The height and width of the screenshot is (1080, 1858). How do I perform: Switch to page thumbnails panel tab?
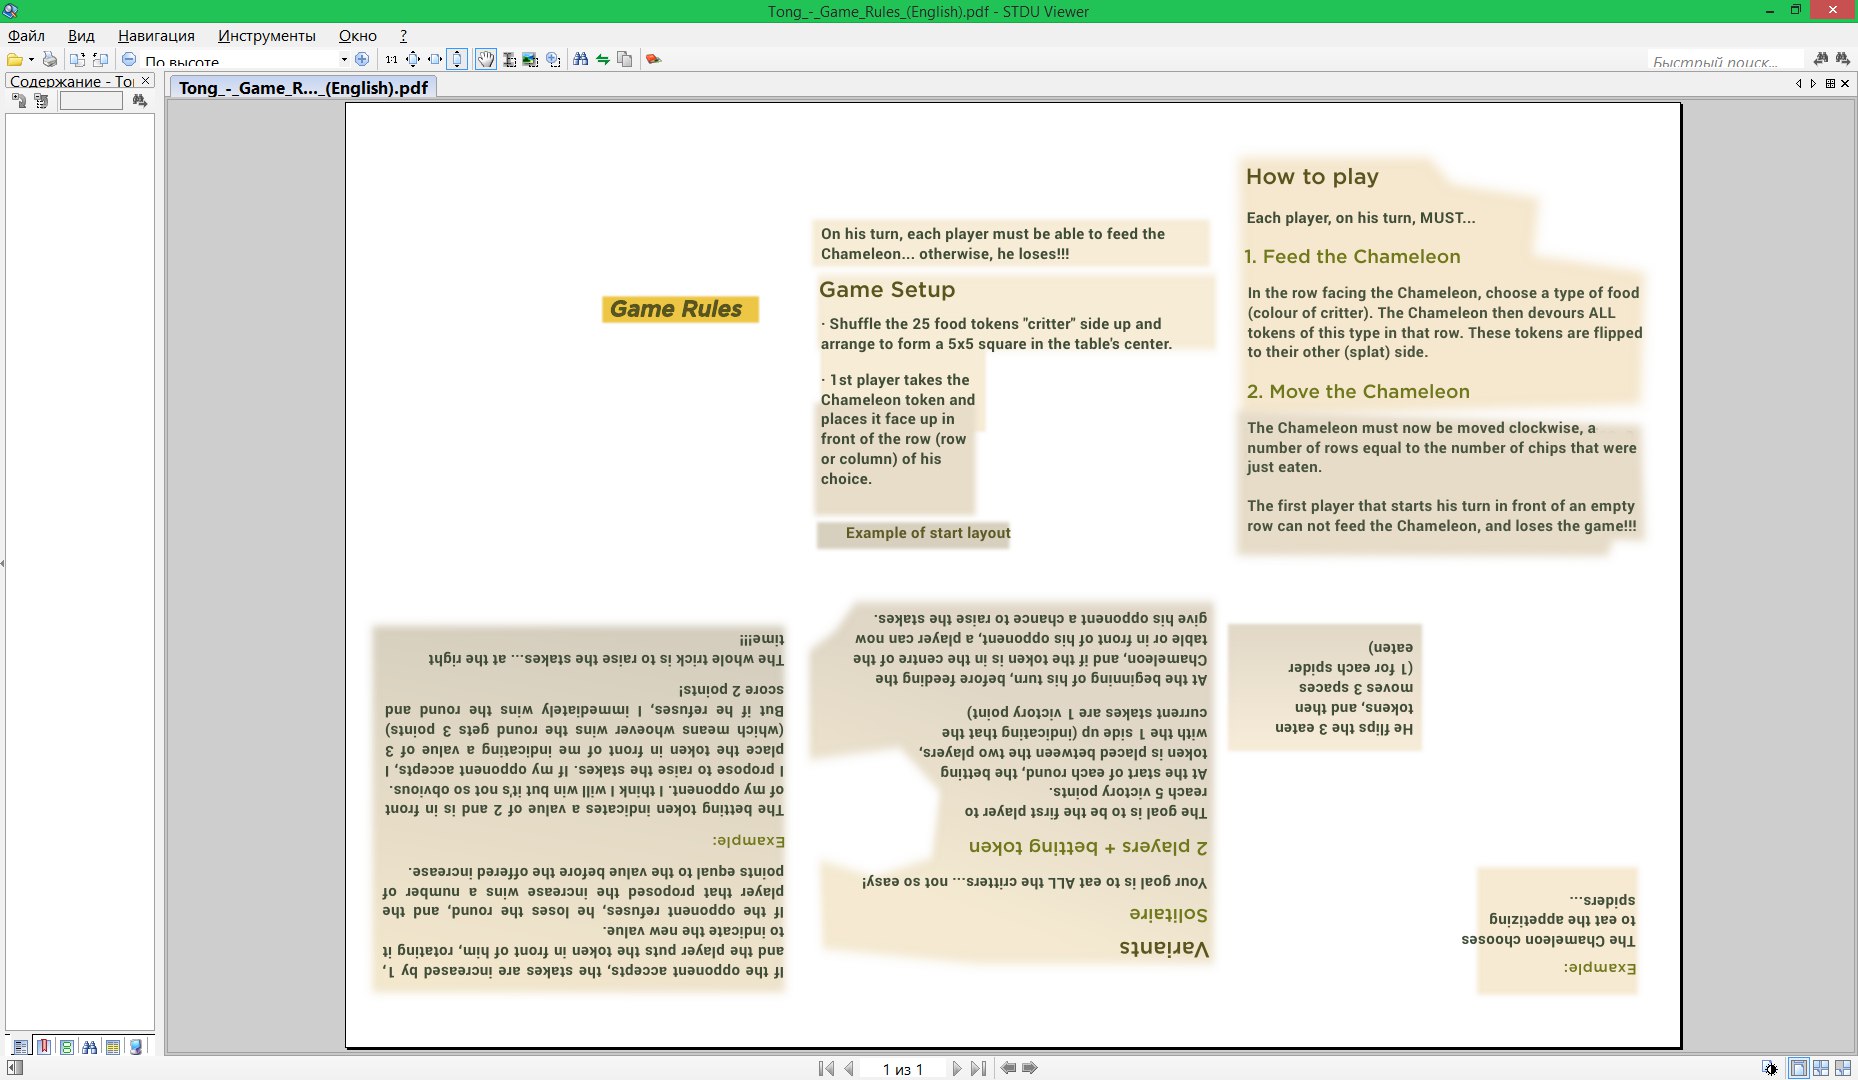[x=67, y=1047]
